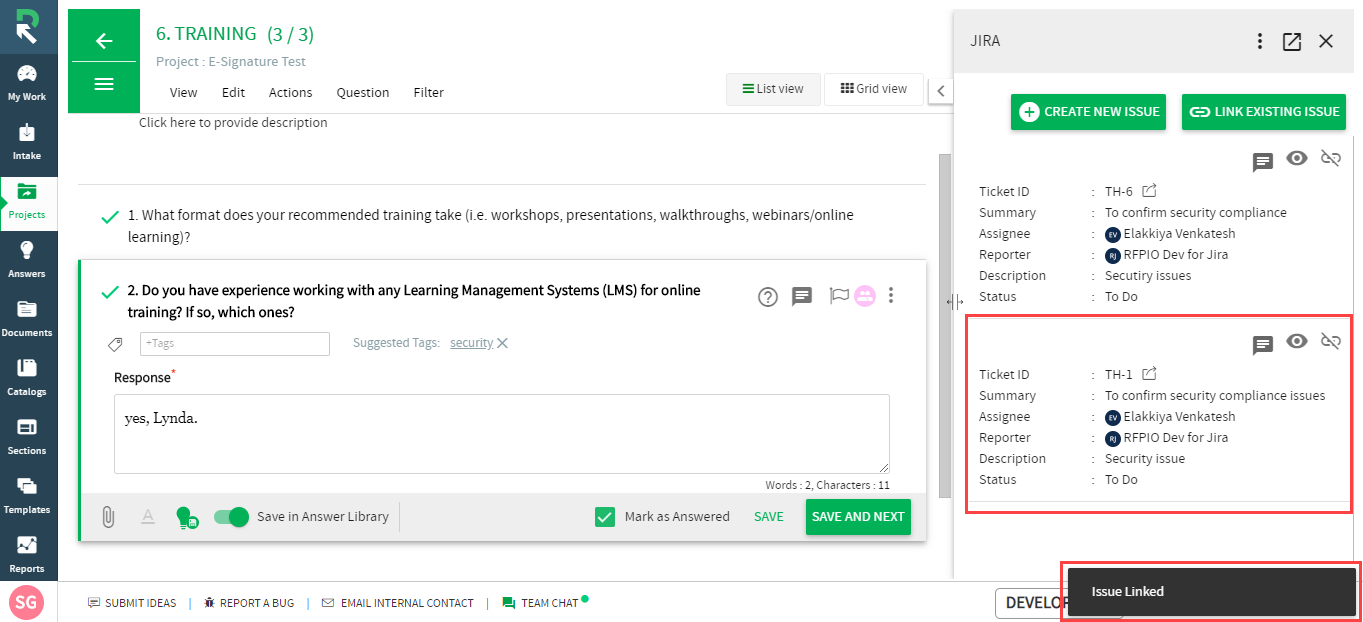
Task: Open the green hamburger menu
Action: [x=104, y=85]
